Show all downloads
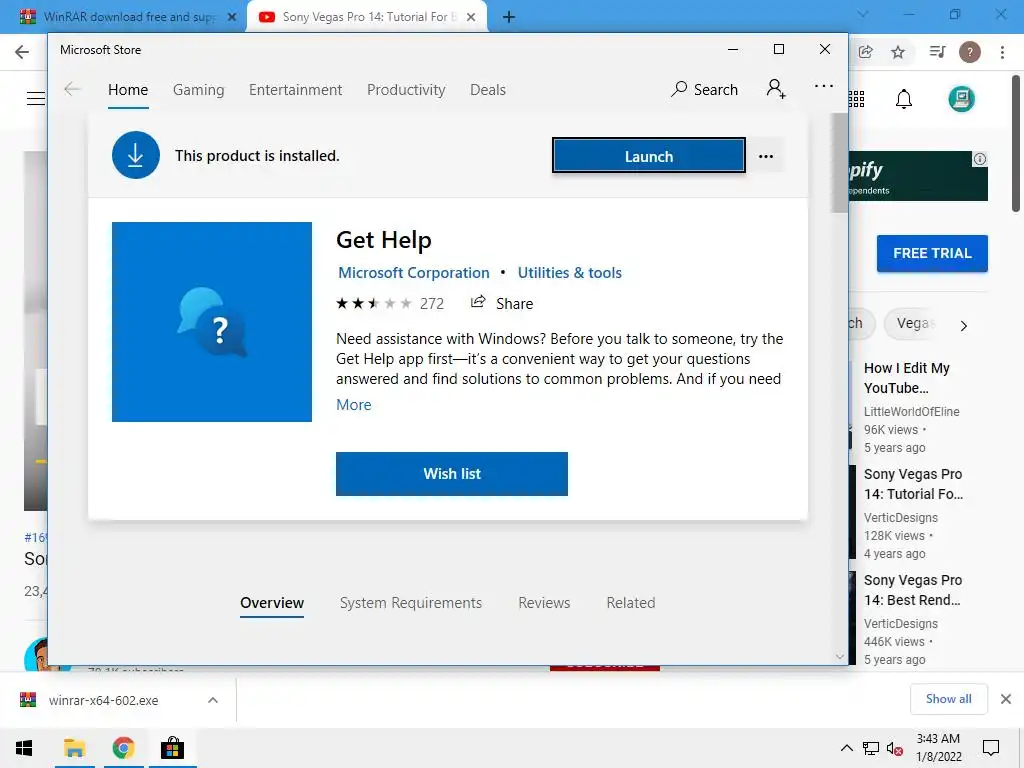The height and width of the screenshot is (768, 1024). pyautogui.click(x=948, y=699)
